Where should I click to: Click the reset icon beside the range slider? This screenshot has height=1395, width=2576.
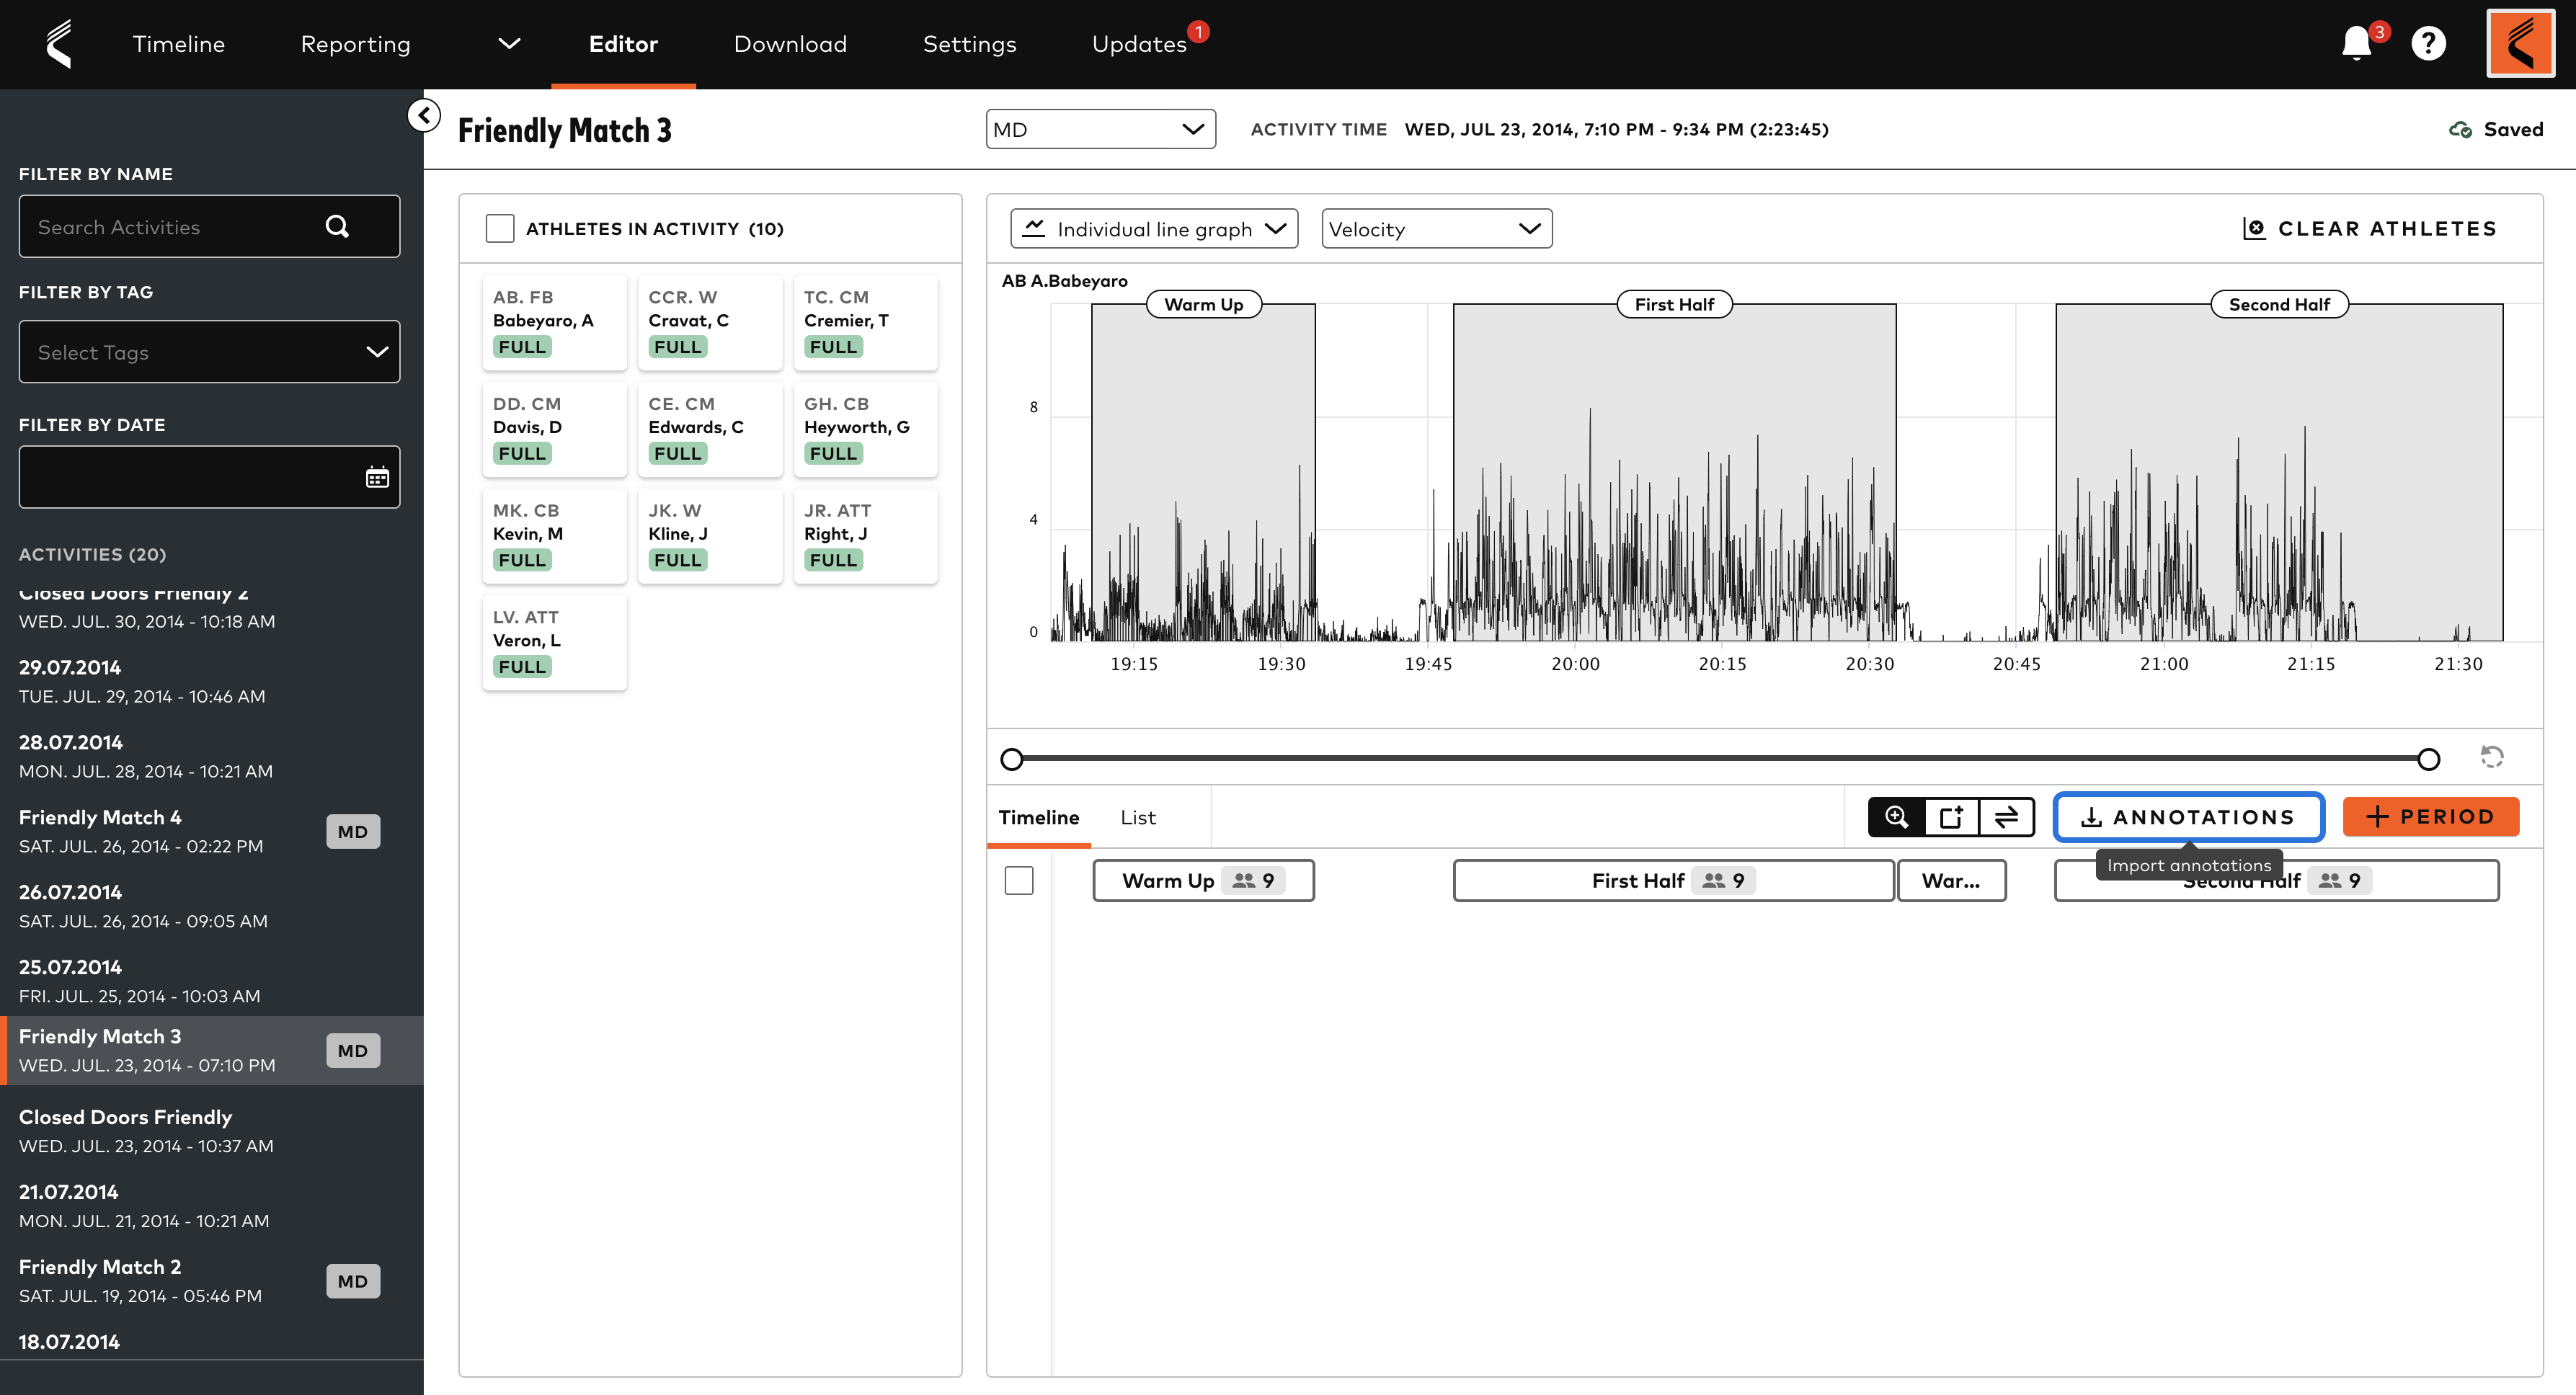(2492, 758)
